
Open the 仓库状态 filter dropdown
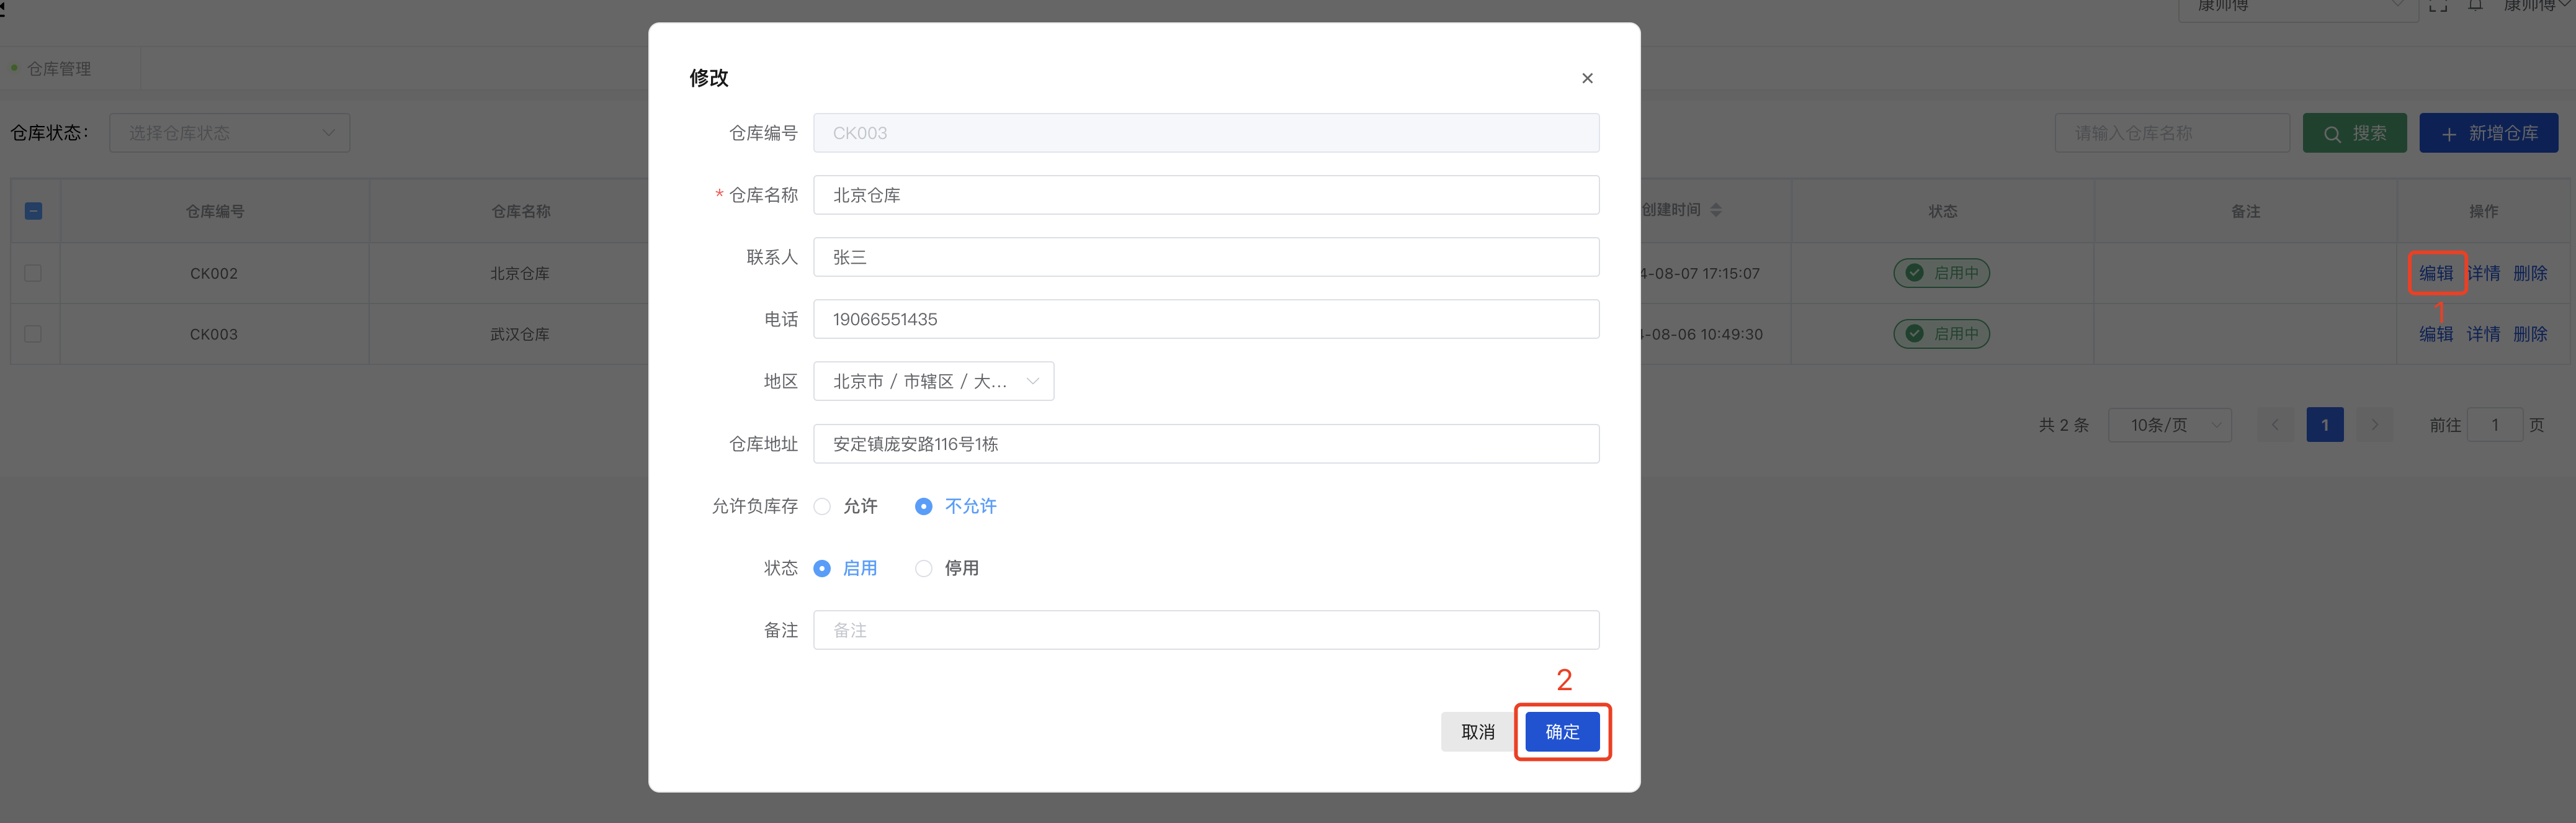tap(230, 133)
